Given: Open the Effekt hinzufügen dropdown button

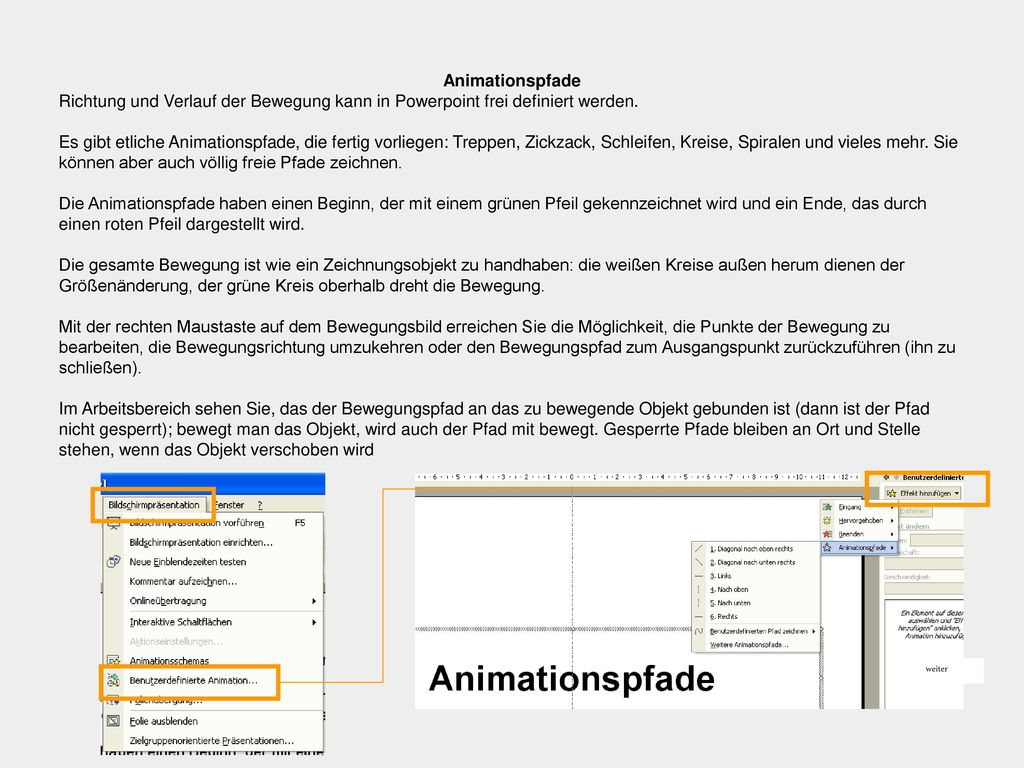Looking at the screenshot, I should point(923,493).
